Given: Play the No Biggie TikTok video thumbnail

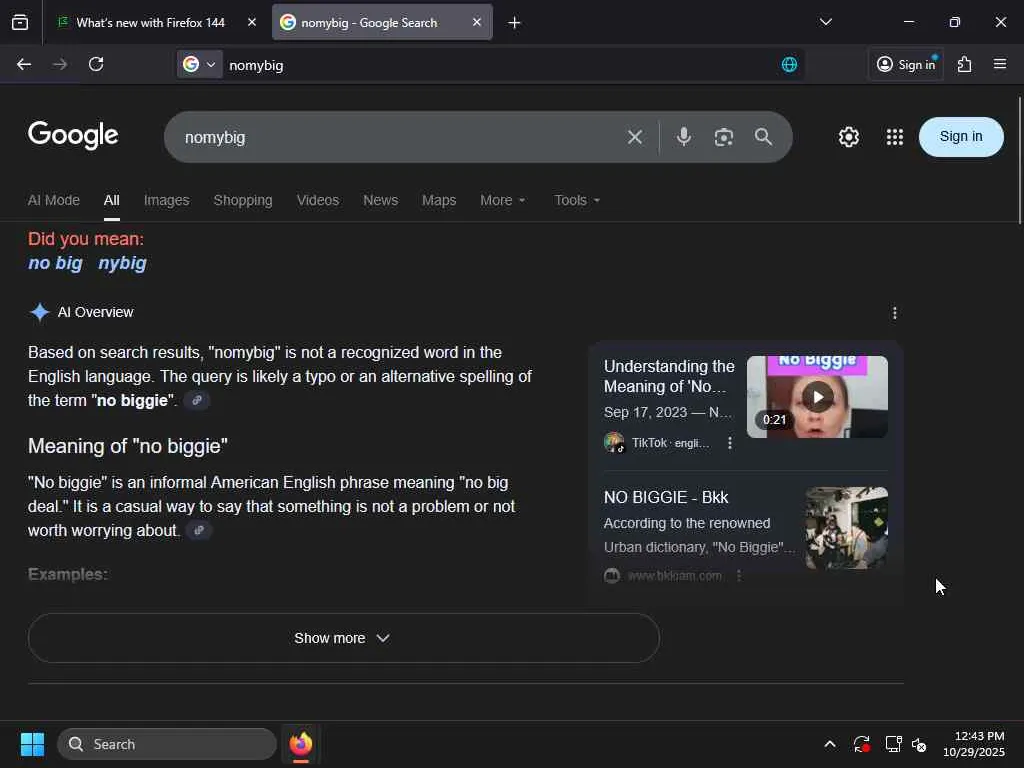Looking at the screenshot, I should click(817, 397).
